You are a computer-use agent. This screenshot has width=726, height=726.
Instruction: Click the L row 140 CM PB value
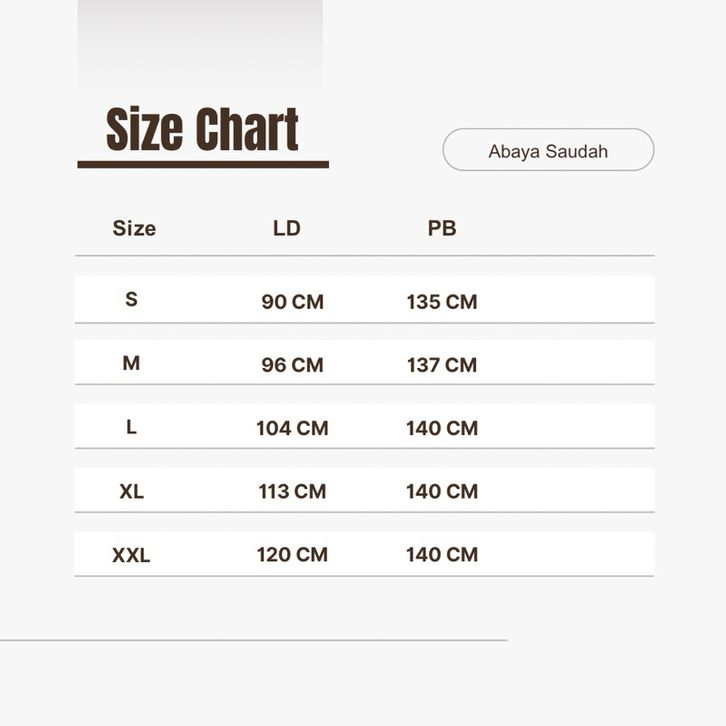pyautogui.click(x=442, y=428)
